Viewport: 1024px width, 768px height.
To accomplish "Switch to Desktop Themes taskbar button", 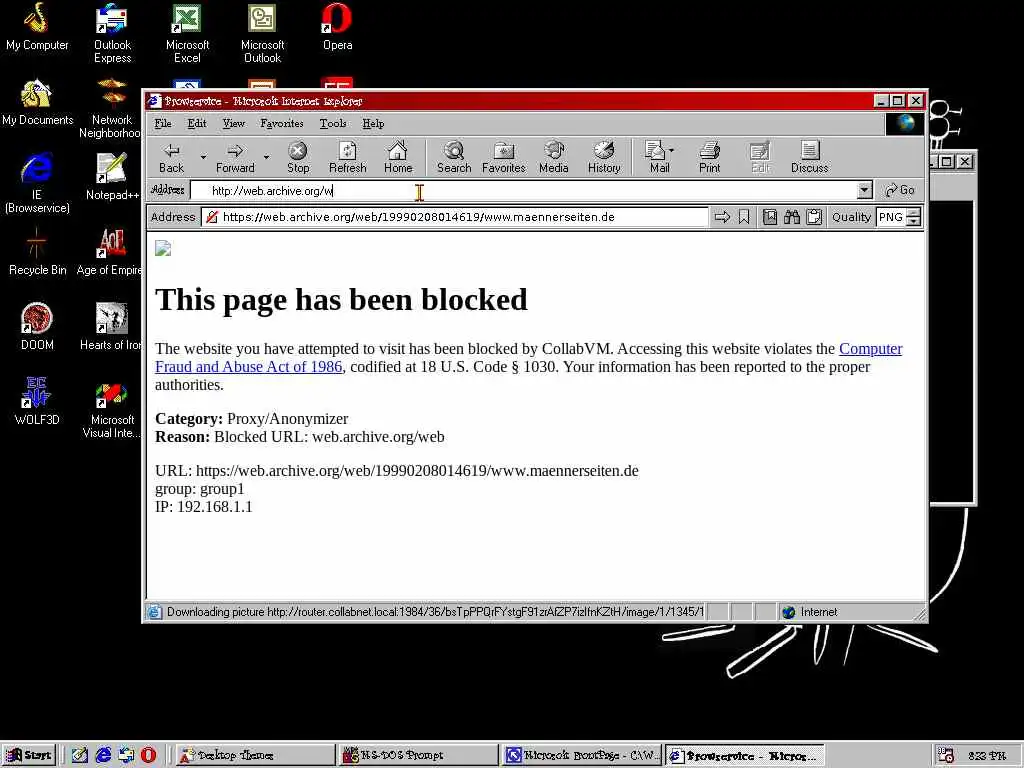I will [255, 755].
